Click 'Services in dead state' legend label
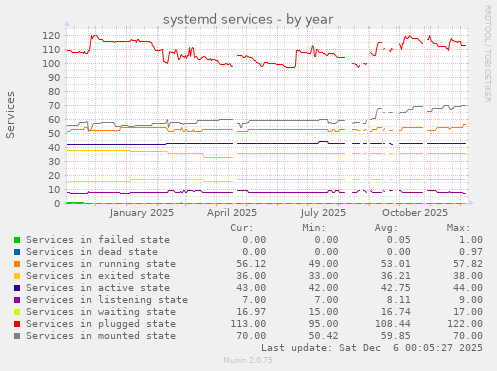The height and width of the screenshot is (371, 497). 92,252
